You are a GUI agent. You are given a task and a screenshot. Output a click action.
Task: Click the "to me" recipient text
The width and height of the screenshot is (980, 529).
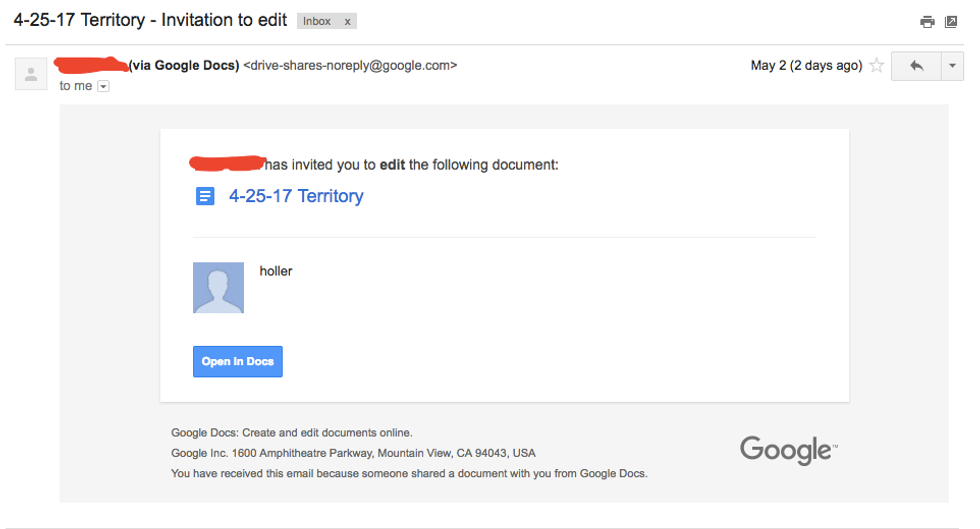tap(76, 86)
